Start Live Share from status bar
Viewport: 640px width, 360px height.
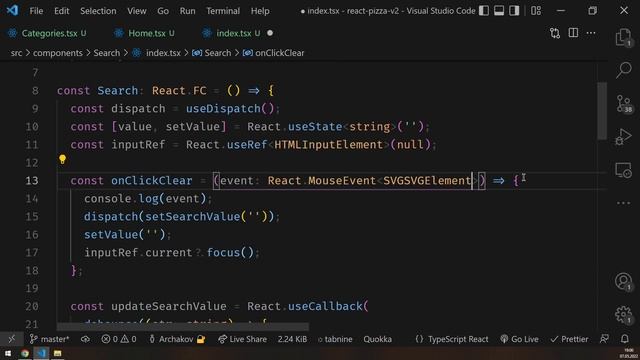pyautogui.click(x=242, y=339)
